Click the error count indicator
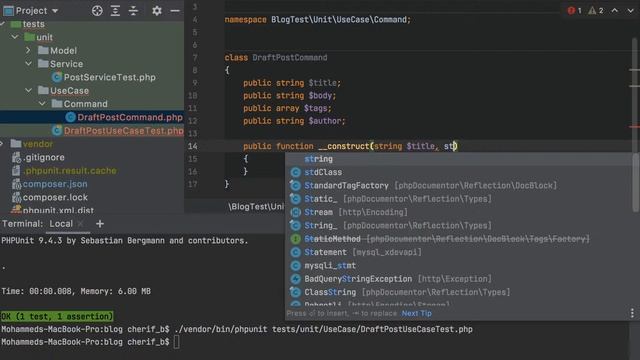The image size is (640, 360). pos(574,11)
